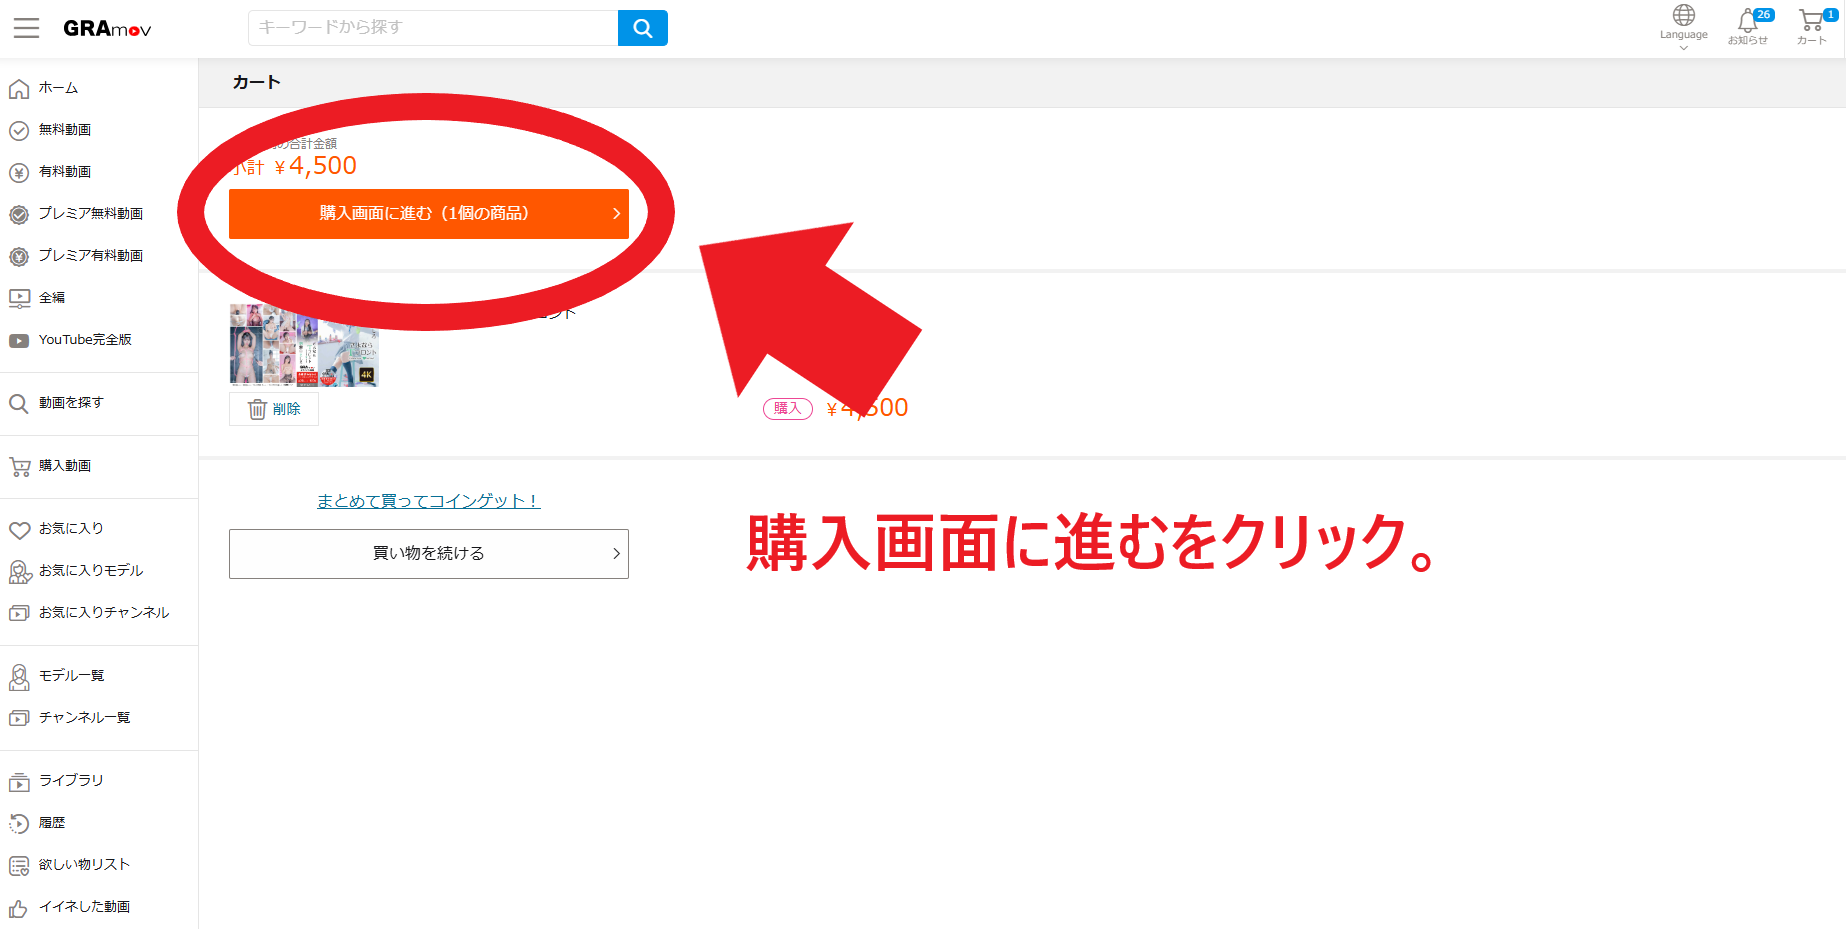Open 欲しい物リスト wishlist
Viewport: 1846px width, 929px height.
tap(84, 865)
